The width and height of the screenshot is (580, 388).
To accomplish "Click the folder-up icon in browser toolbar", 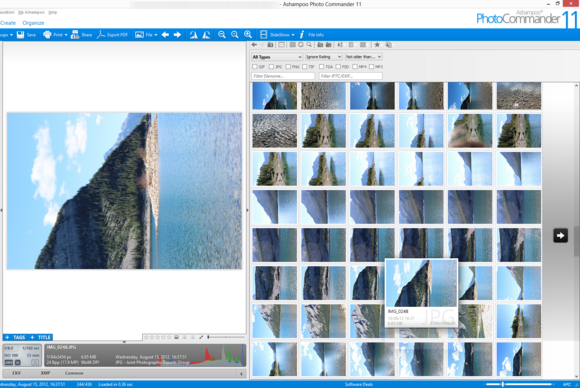I will click(x=271, y=45).
